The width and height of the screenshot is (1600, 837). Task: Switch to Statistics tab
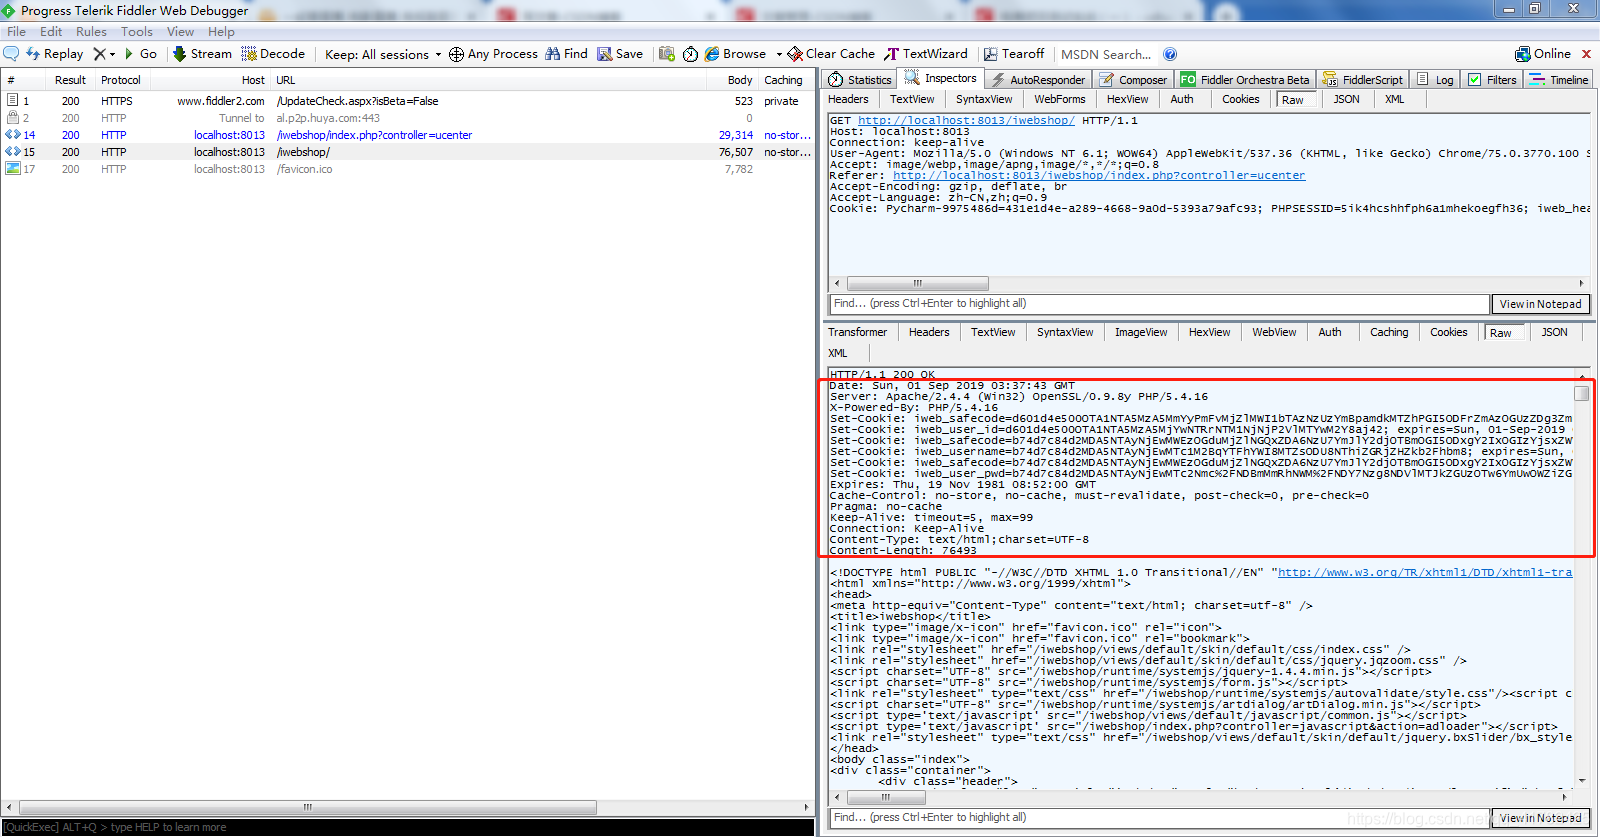coord(860,79)
